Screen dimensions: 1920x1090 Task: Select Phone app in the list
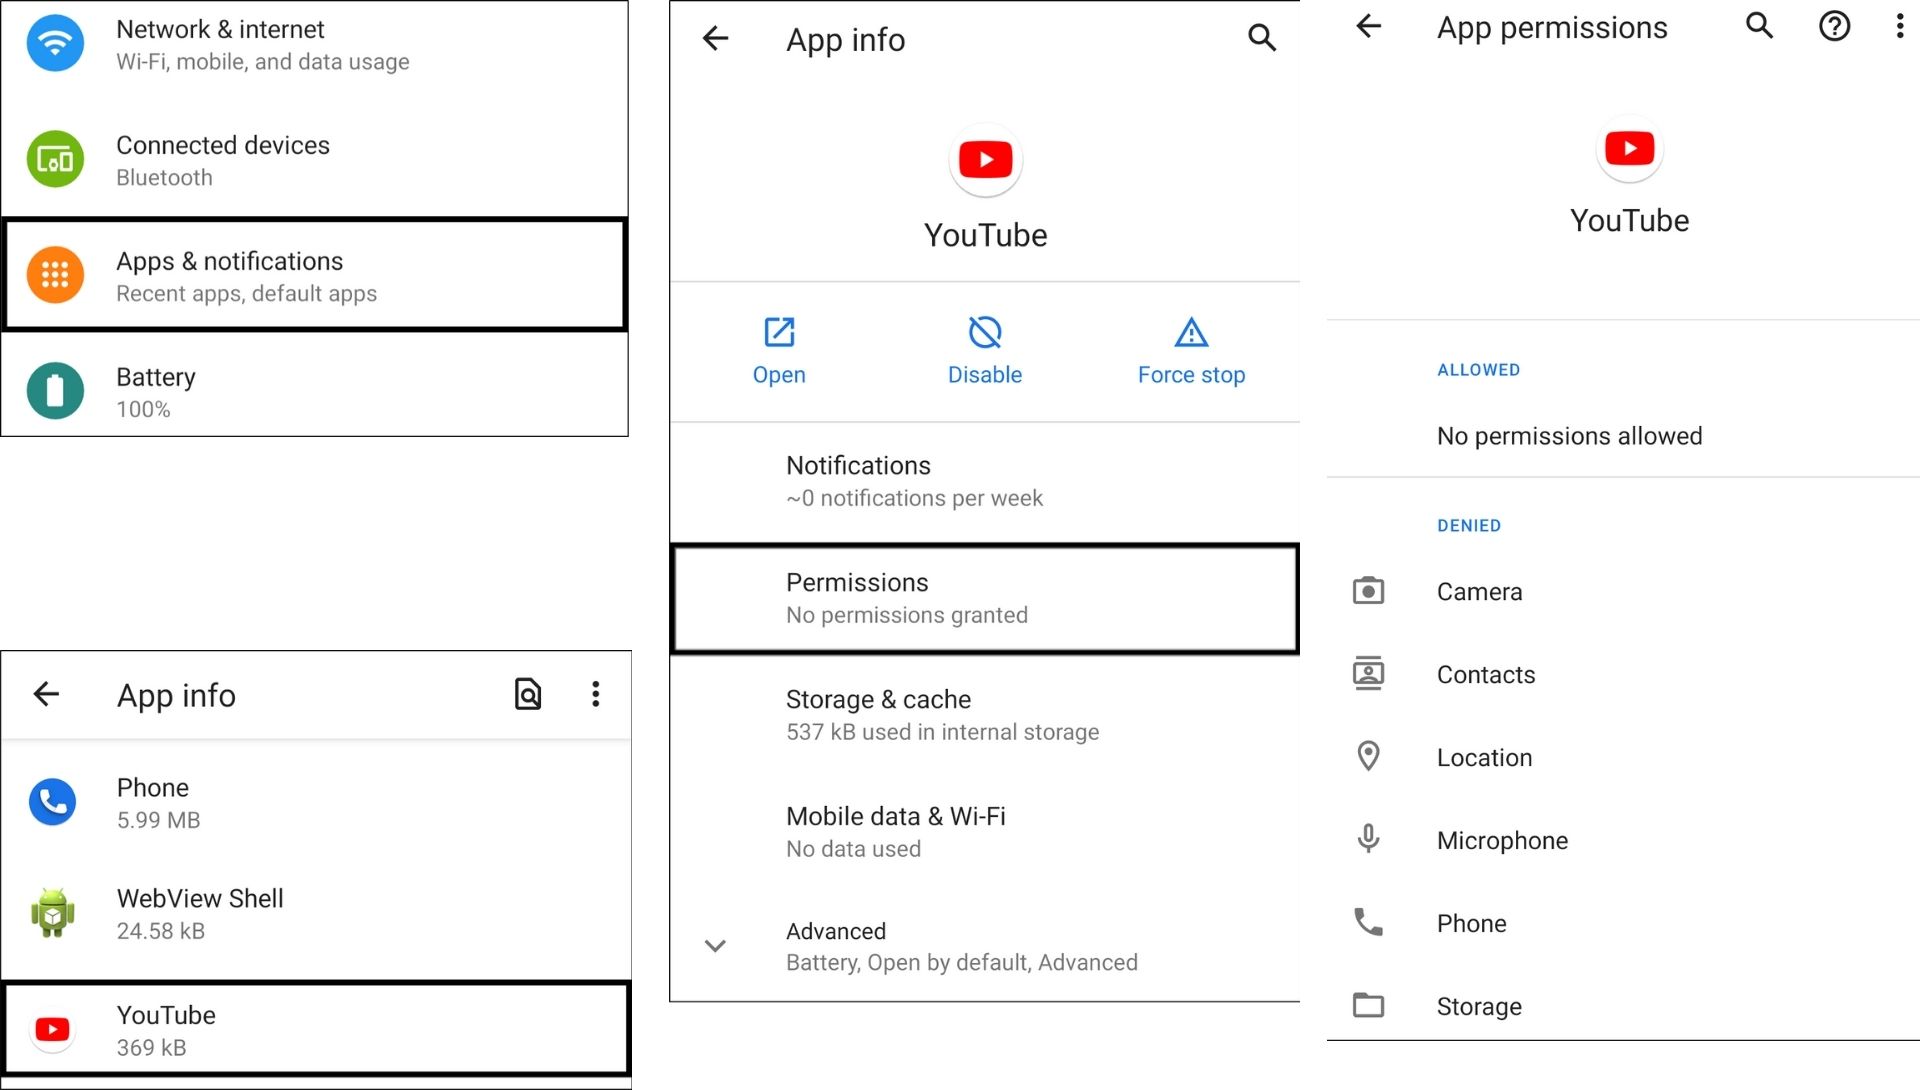coord(316,802)
